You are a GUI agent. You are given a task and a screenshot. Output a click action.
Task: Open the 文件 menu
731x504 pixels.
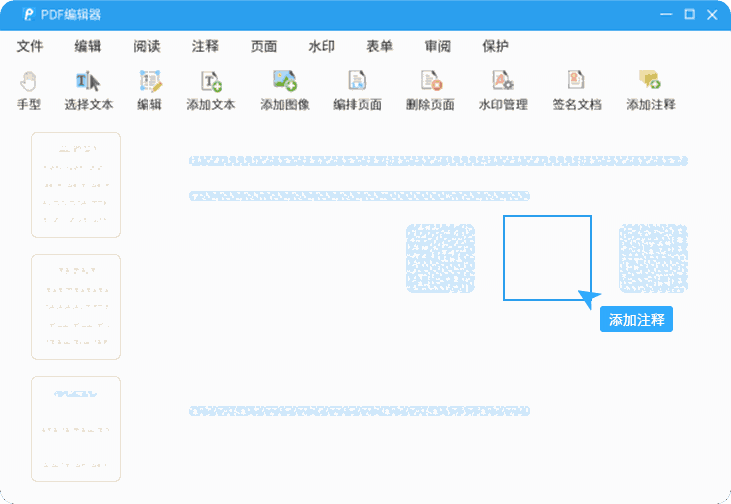30,46
